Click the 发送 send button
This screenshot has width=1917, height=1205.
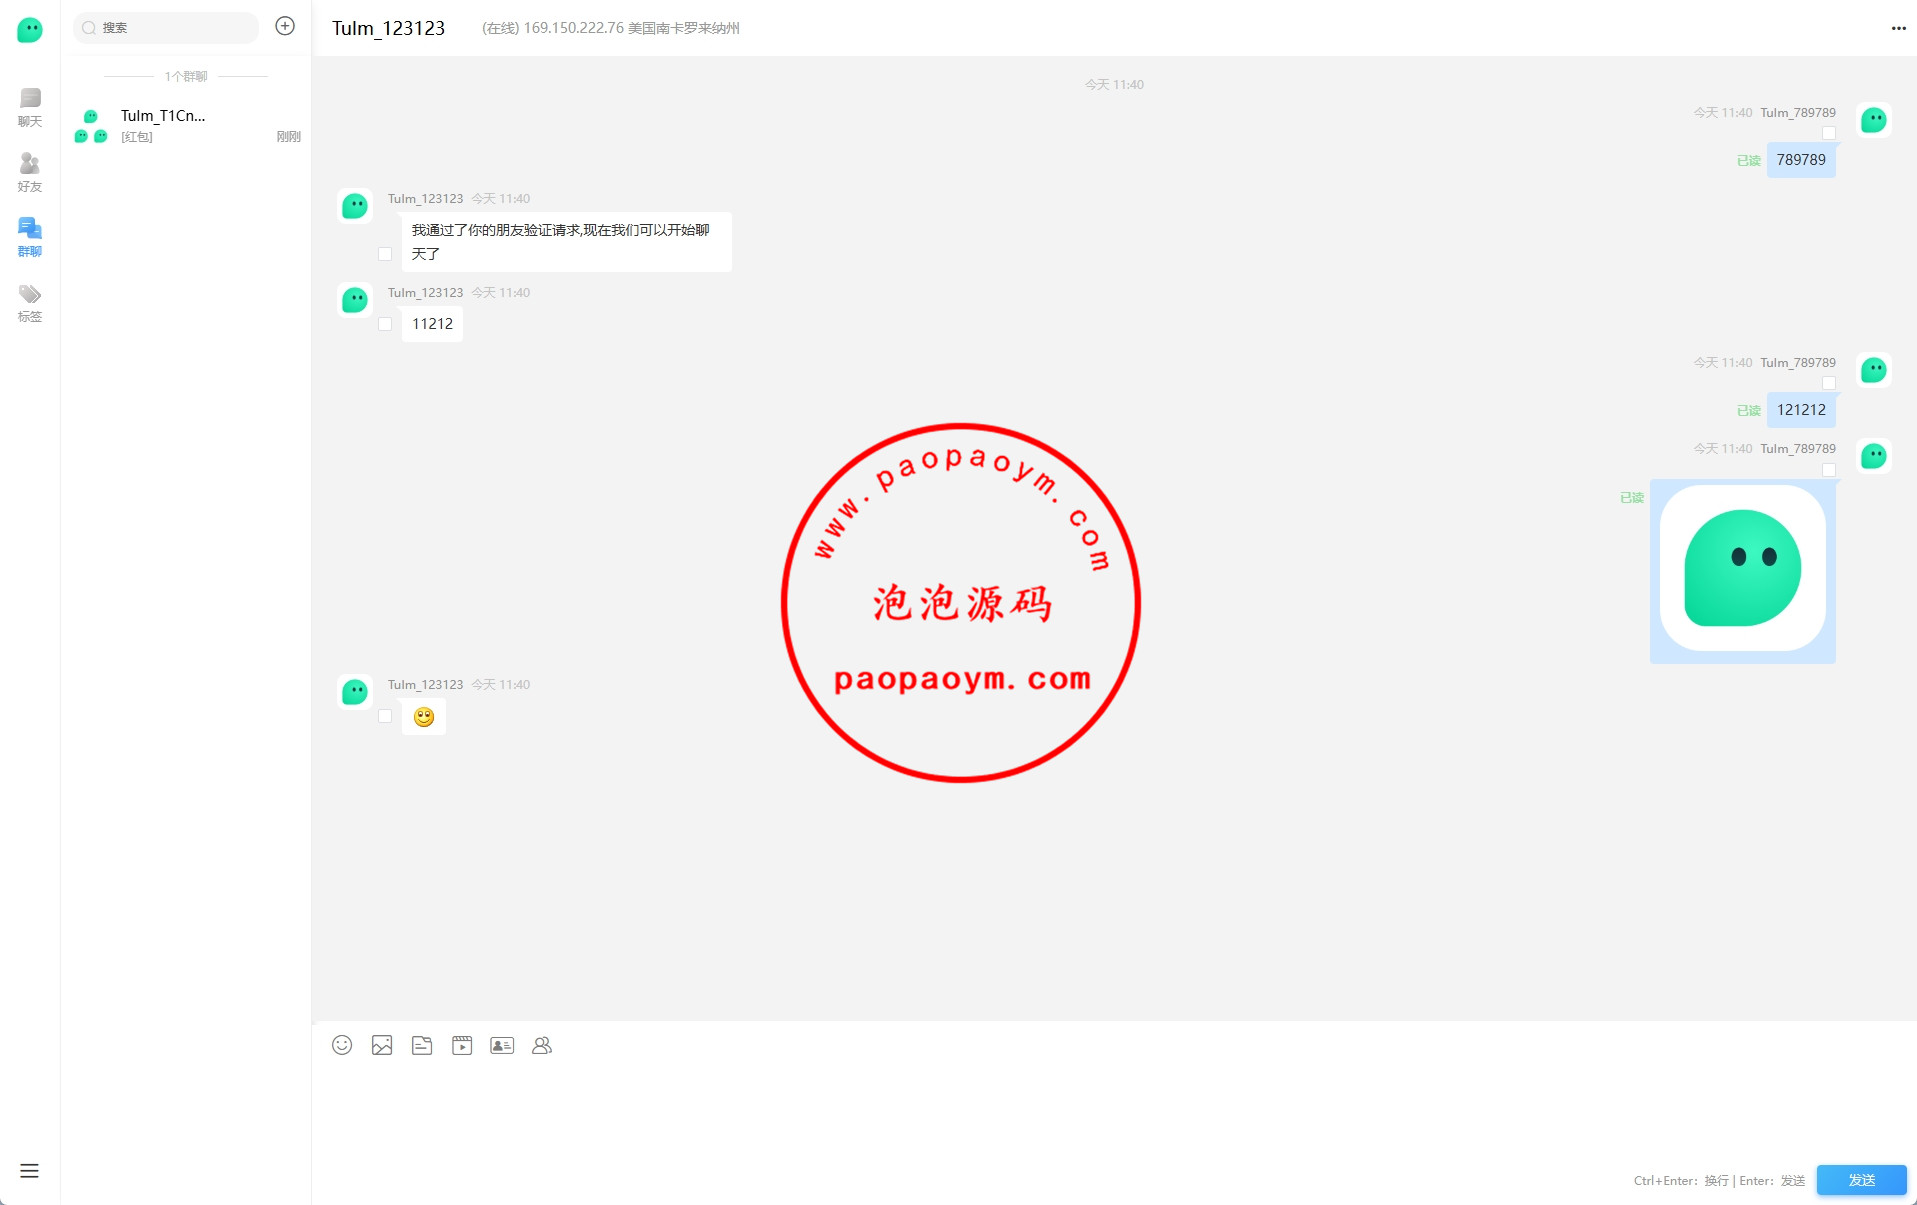click(1861, 1180)
